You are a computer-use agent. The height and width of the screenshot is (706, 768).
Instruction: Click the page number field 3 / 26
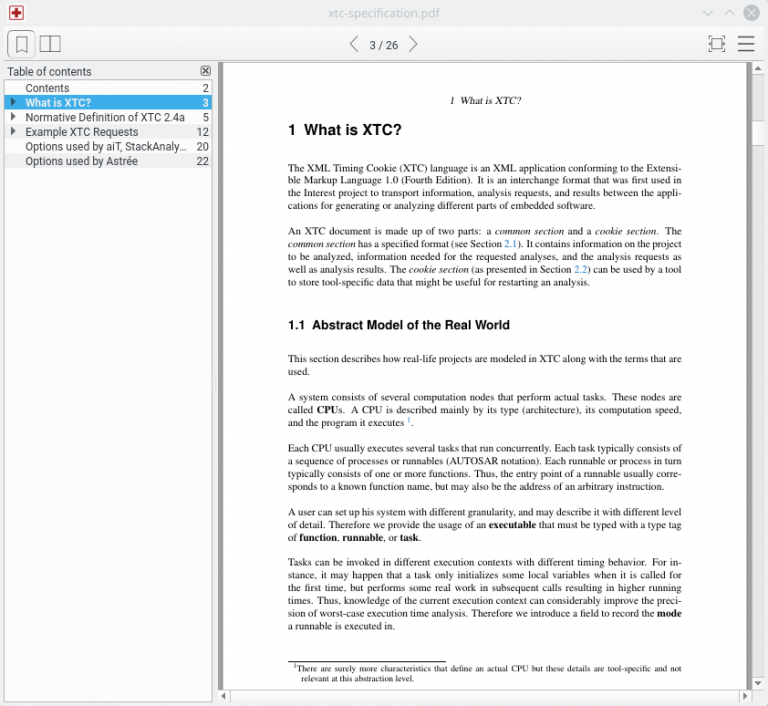(383, 45)
